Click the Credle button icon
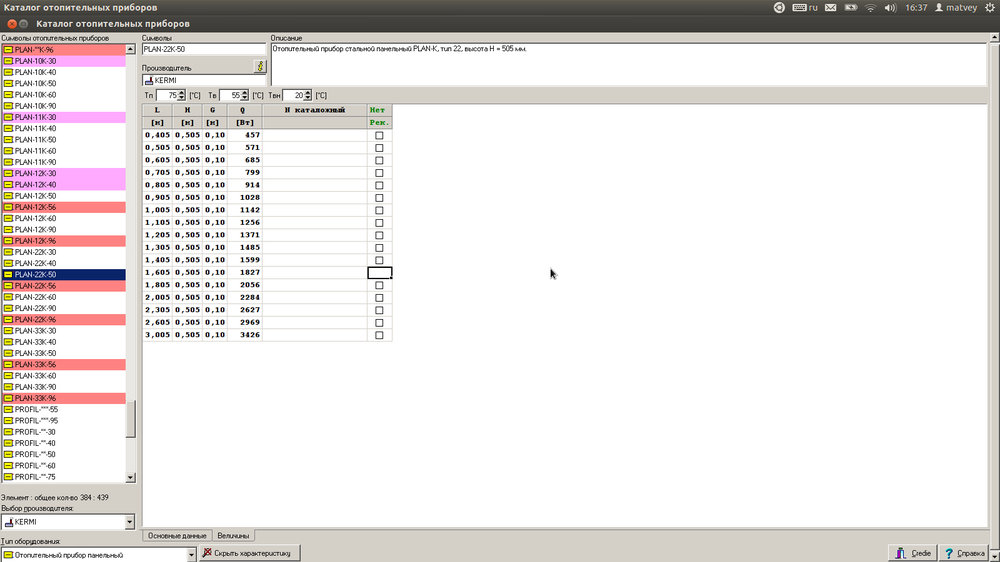 click(x=902, y=553)
